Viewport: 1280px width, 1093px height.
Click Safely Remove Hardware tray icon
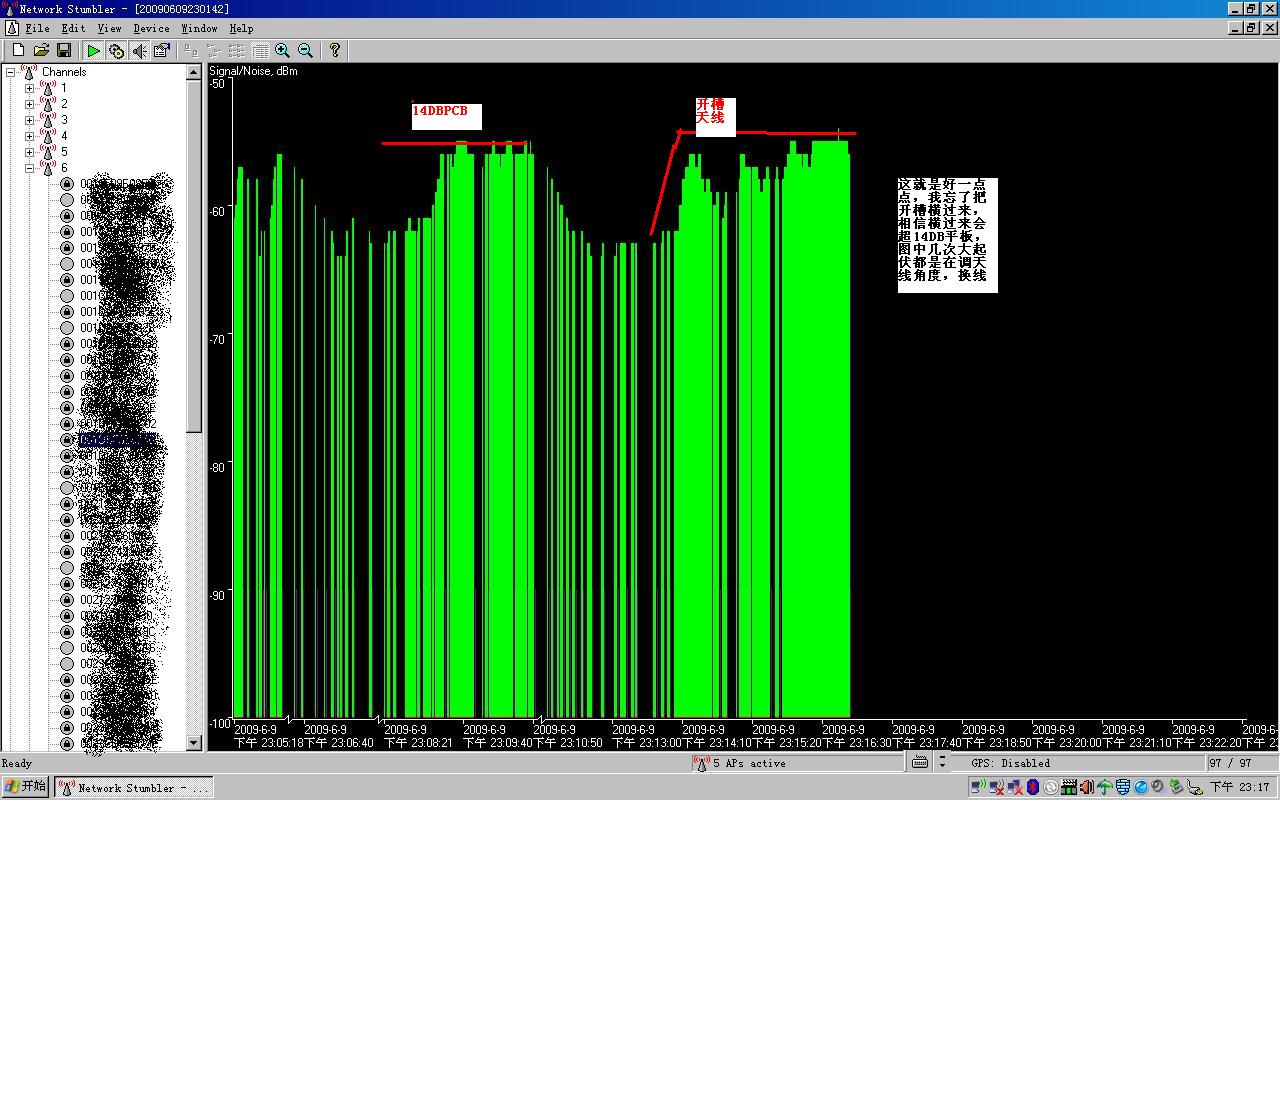click(x=1177, y=787)
